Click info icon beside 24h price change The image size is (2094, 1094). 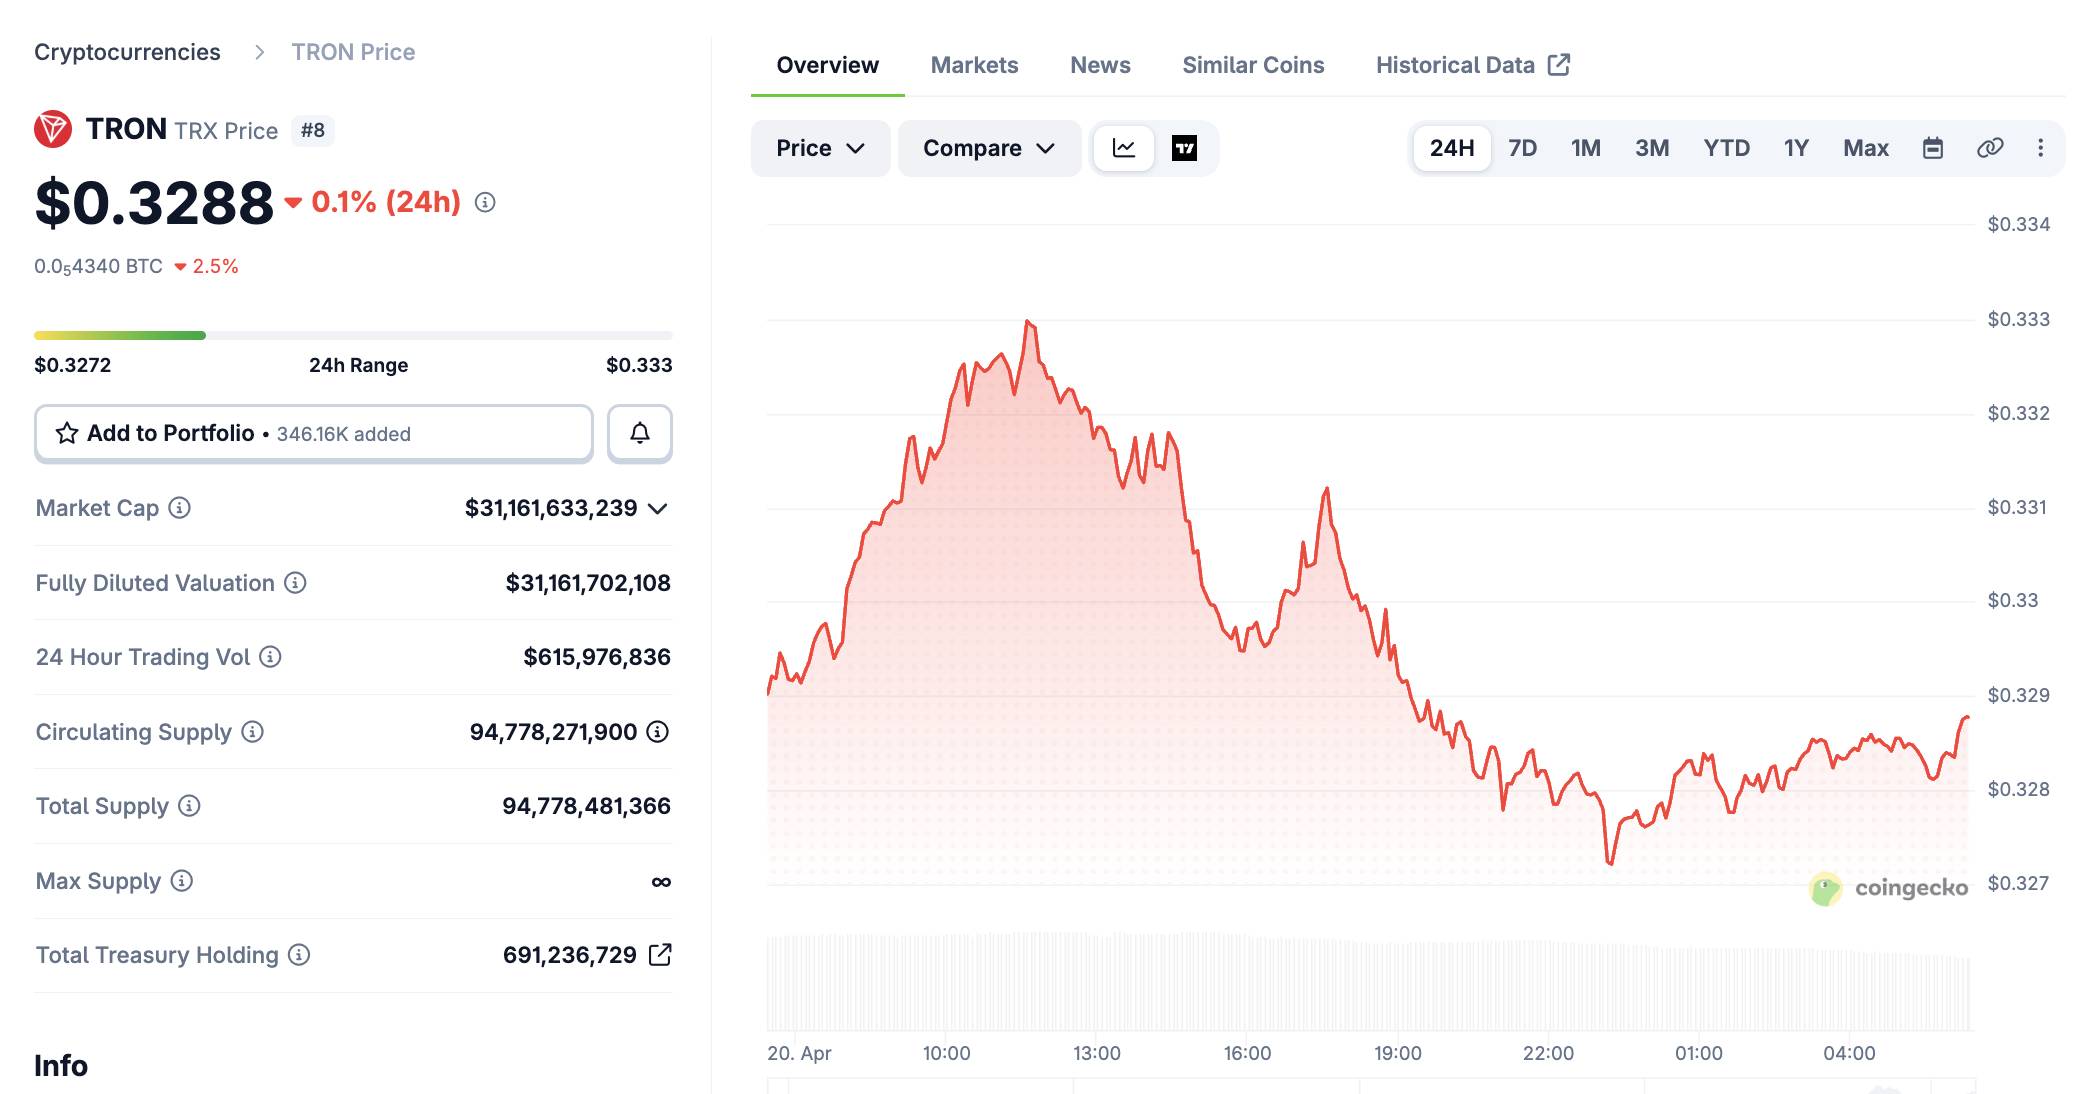485,202
